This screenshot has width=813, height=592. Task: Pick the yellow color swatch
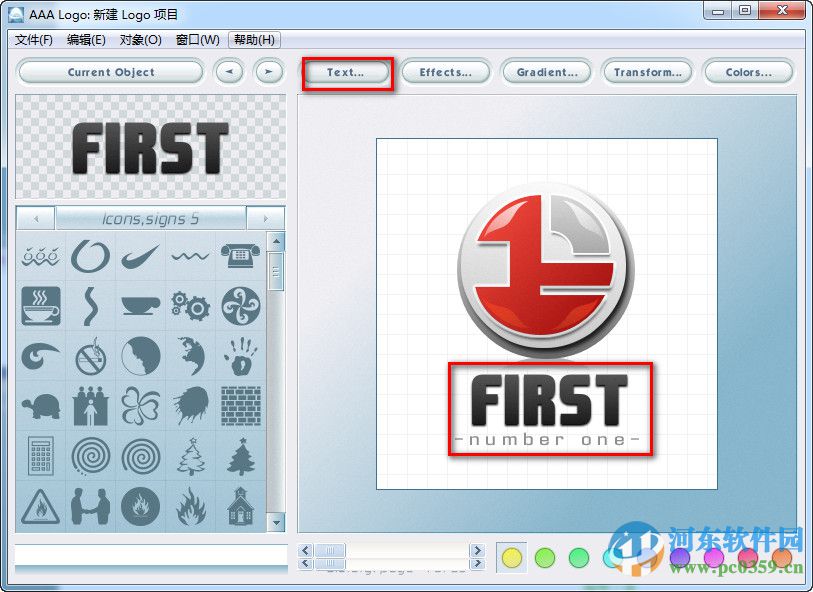(x=511, y=558)
